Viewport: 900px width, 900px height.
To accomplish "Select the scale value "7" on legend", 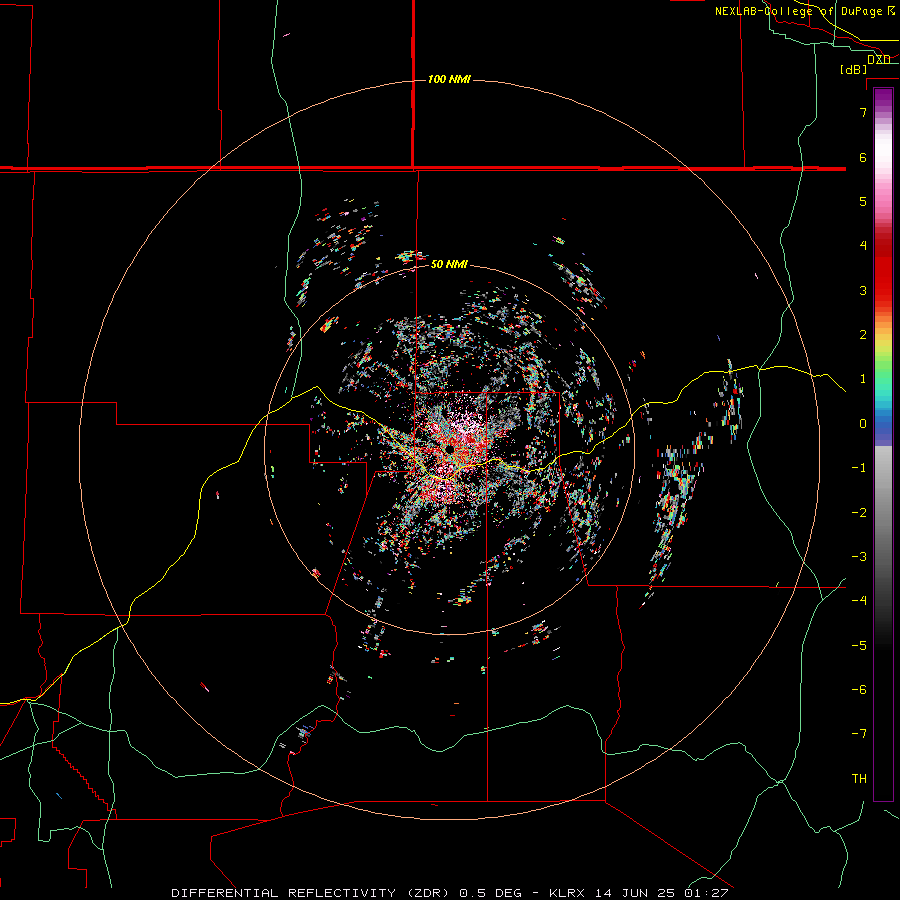I will (x=863, y=112).
